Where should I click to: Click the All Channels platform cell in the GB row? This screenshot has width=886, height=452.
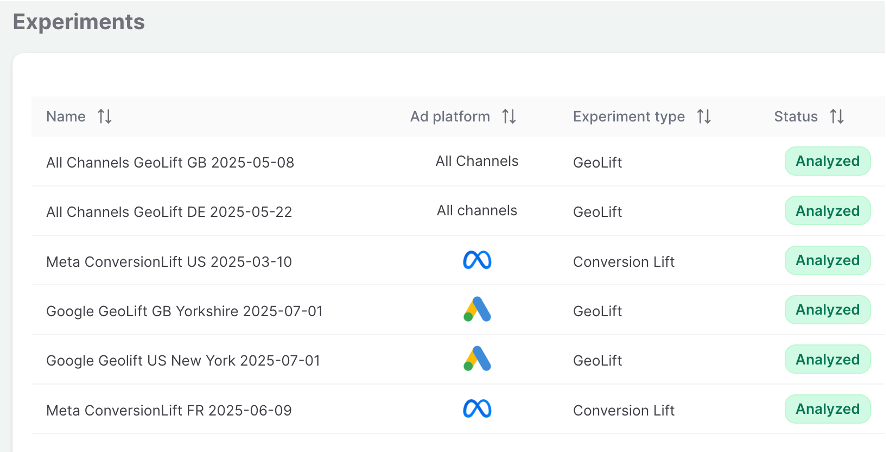477,161
